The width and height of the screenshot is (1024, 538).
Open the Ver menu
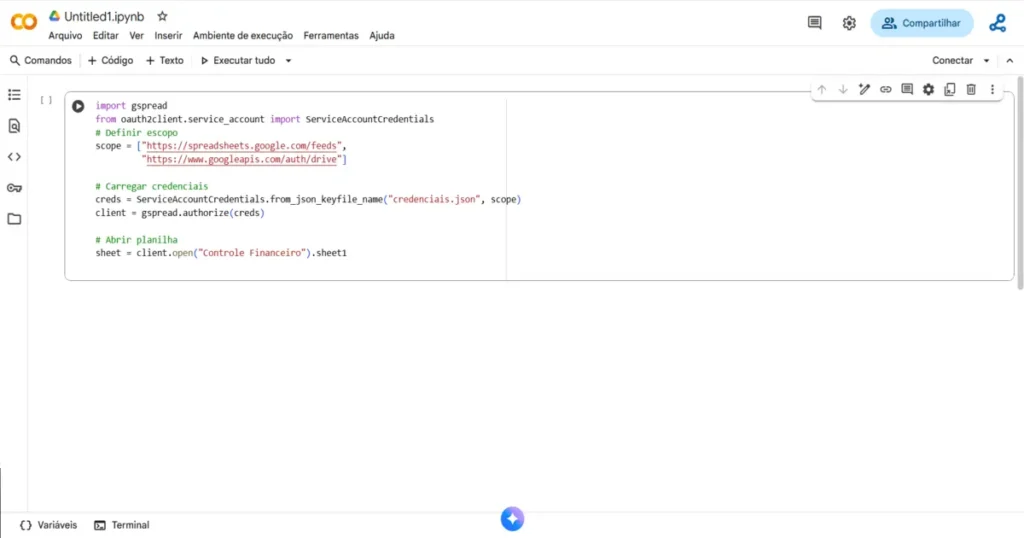coord(136,36)
